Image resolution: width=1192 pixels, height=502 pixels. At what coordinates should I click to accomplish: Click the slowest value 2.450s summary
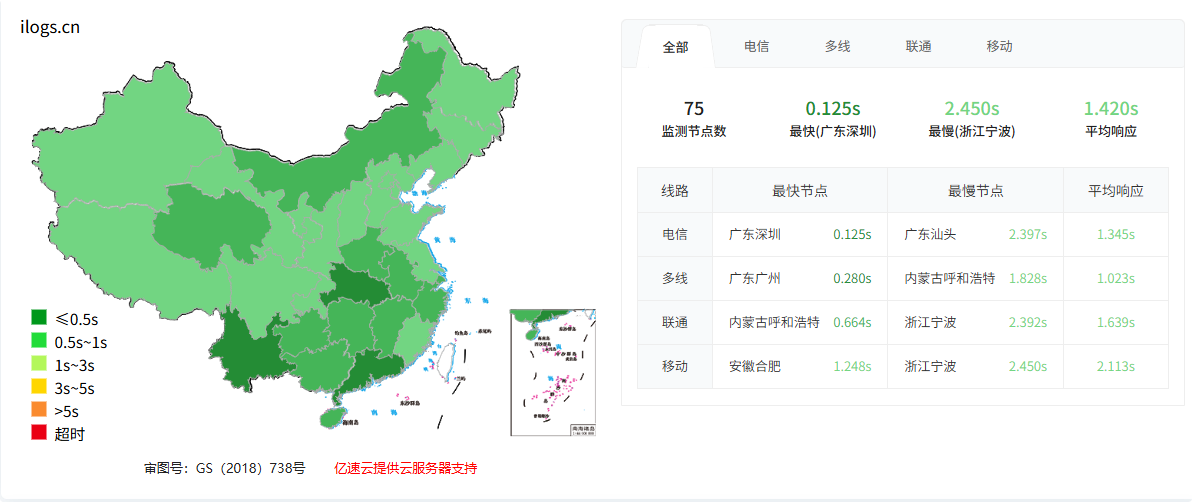(972, 109)
